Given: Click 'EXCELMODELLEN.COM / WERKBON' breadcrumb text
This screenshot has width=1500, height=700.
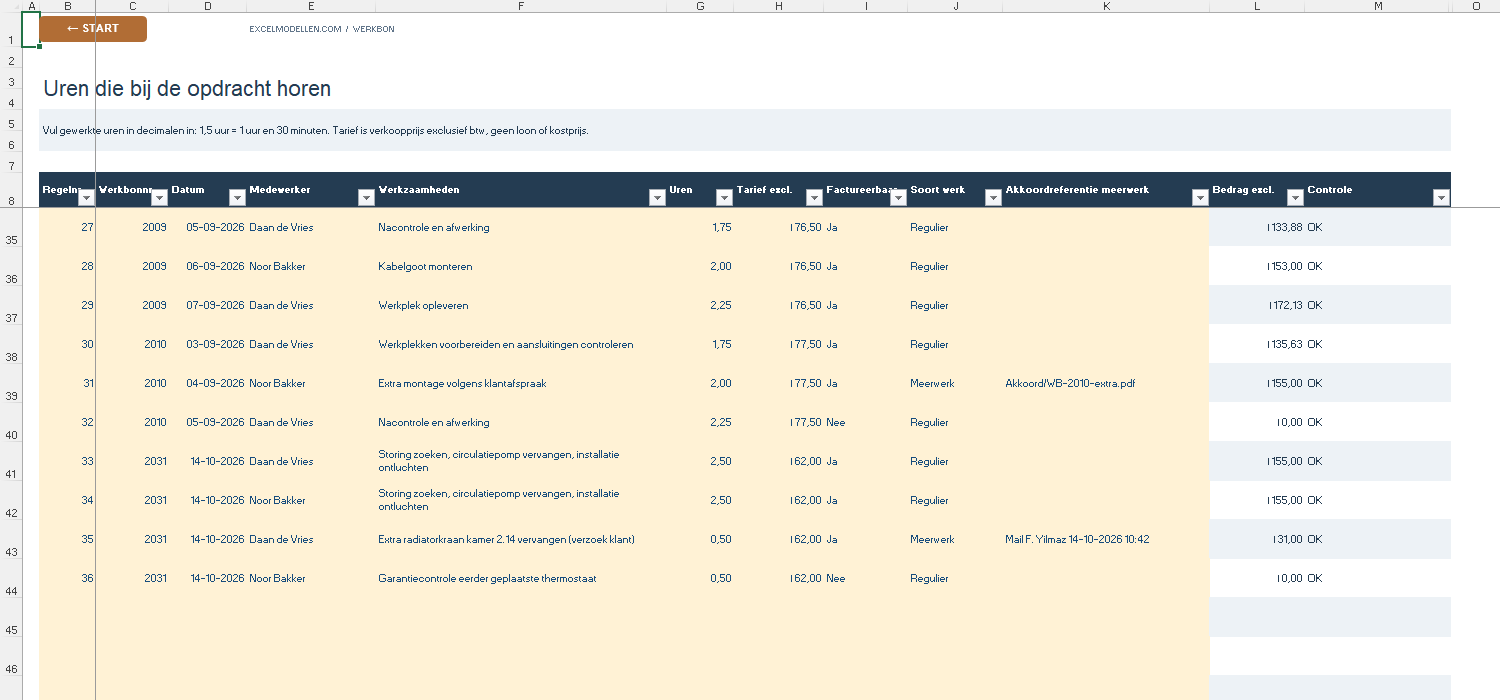Looking at the screenshot, I should pos(322,29).
